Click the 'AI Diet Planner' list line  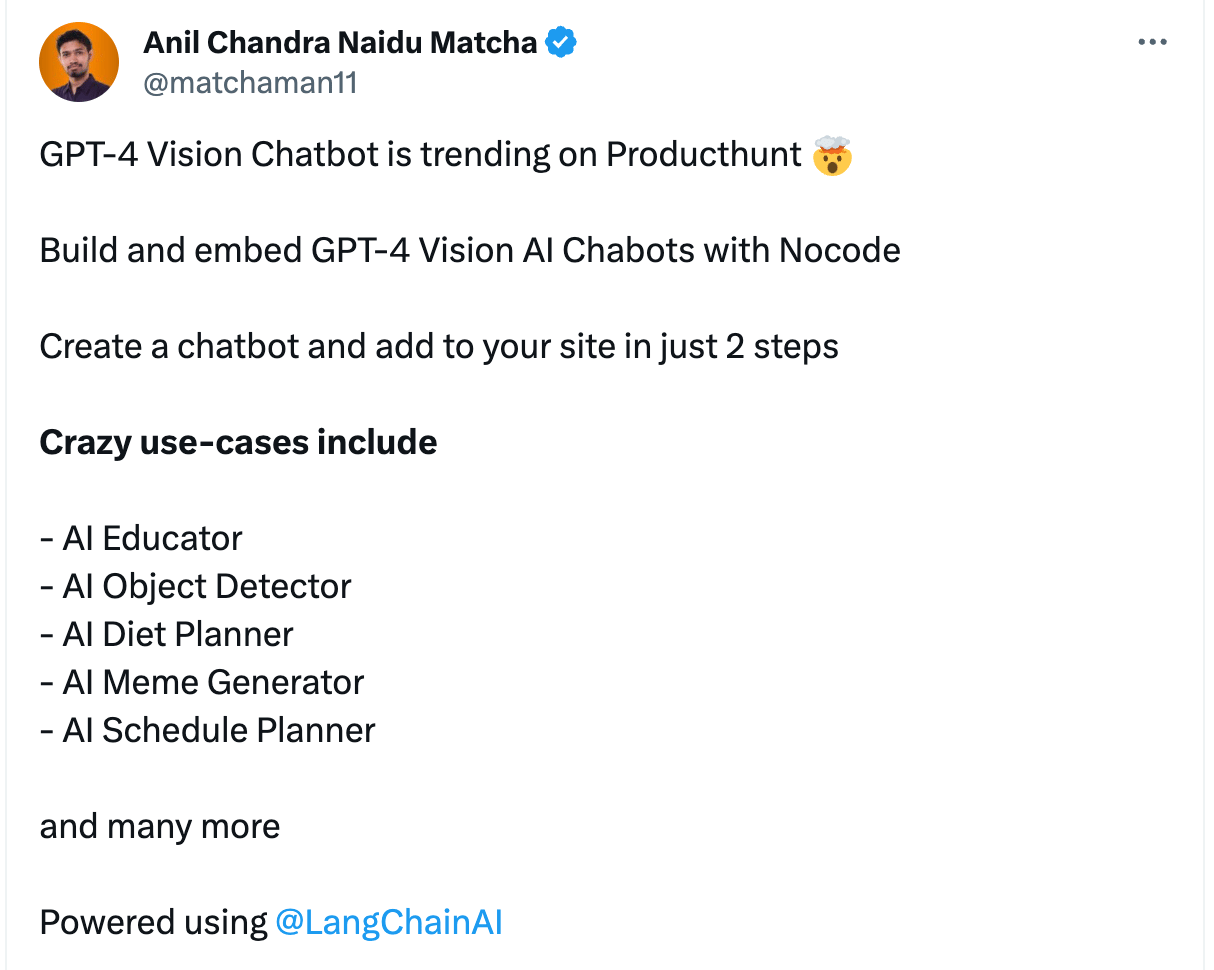tap(167, 634)
